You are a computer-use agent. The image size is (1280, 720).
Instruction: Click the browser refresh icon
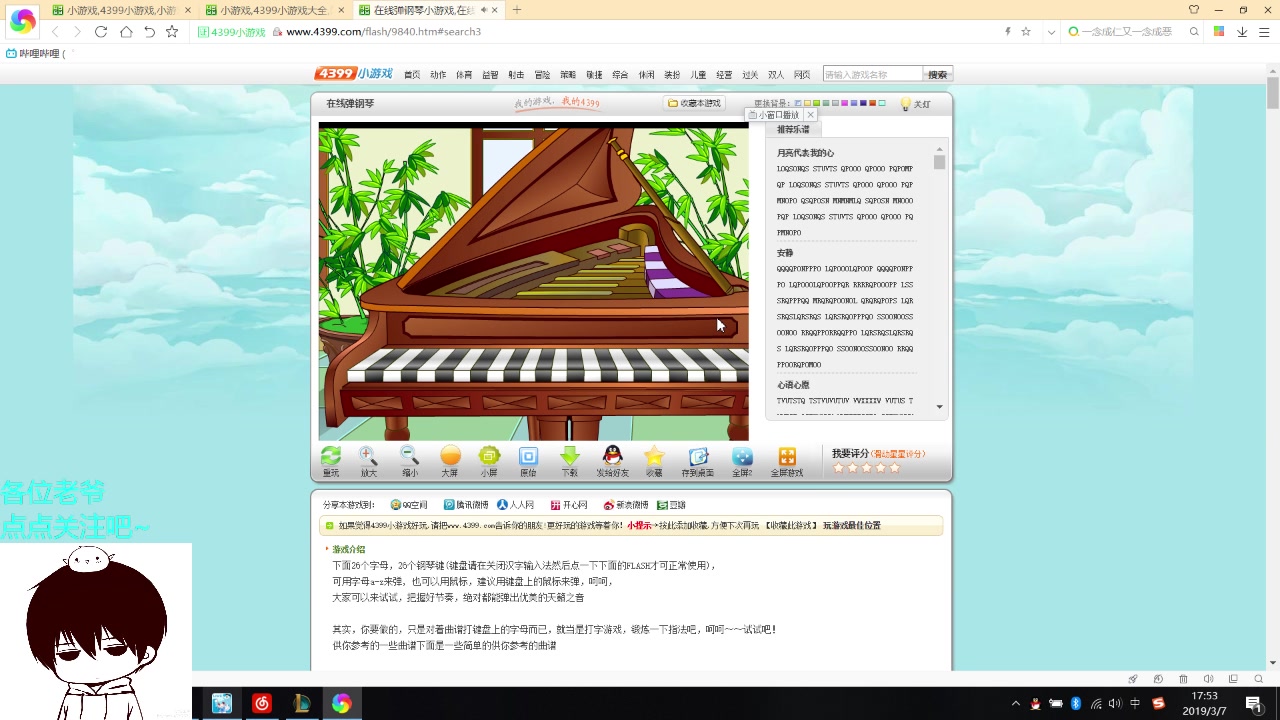101,32
